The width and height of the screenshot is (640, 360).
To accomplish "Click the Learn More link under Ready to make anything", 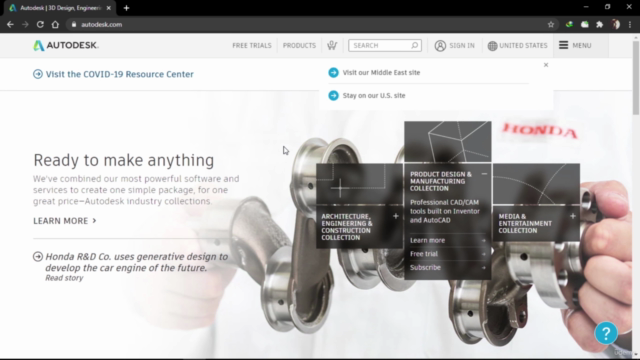I will (x=64, y=220).
